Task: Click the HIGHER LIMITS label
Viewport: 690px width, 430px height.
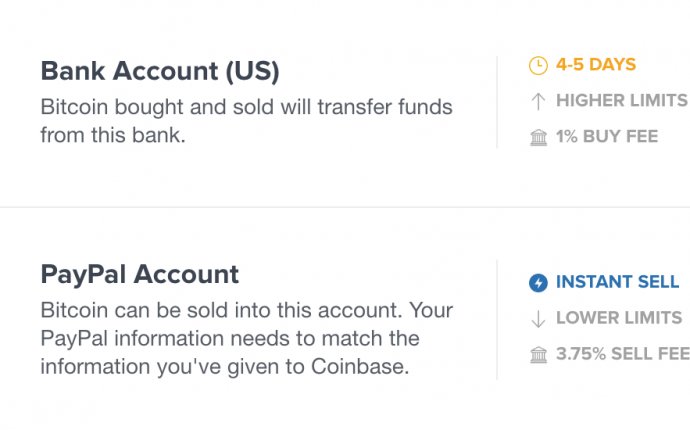Action: (622, 100)
